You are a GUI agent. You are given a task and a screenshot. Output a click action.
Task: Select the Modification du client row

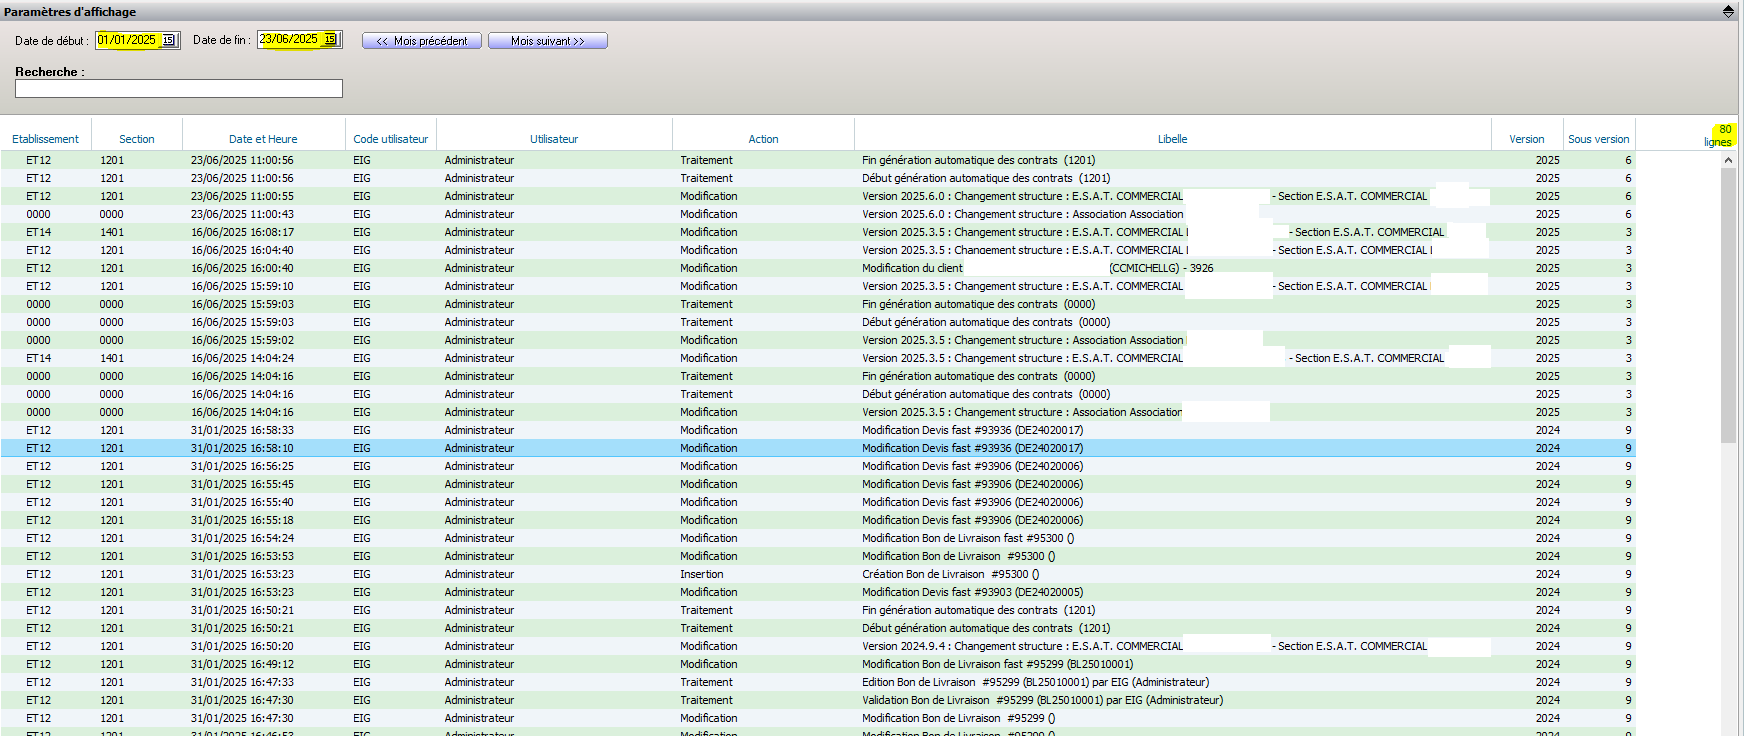click(x=912, y=268)
